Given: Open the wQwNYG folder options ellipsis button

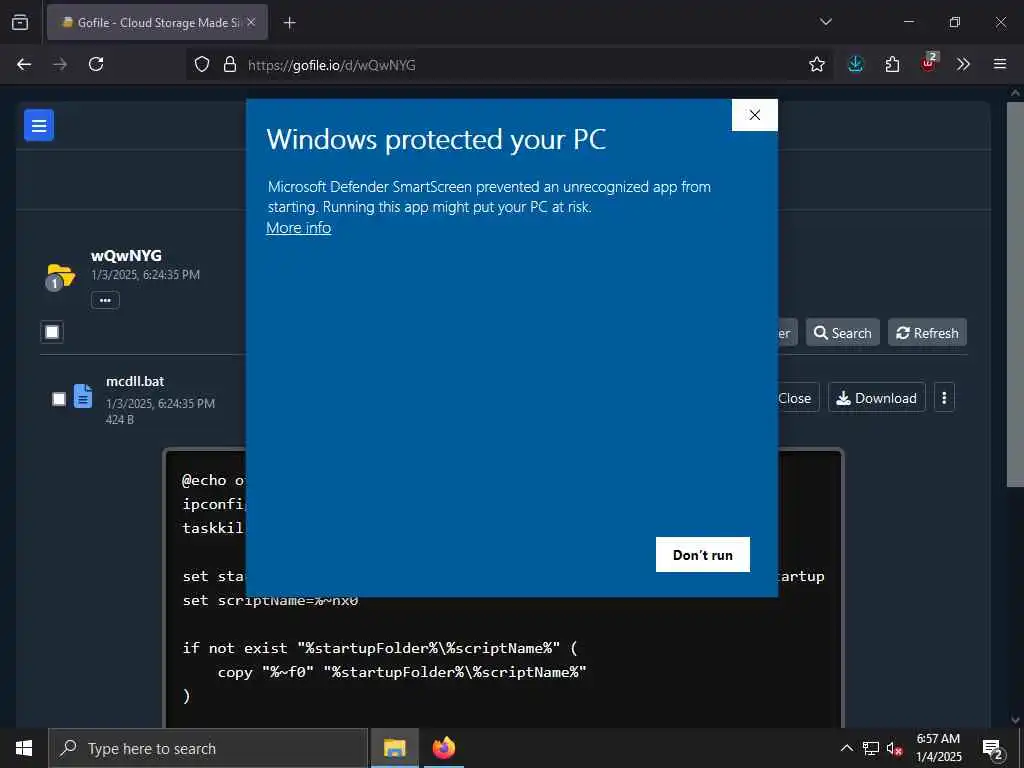Looking at the screenshot, I should coord(105,300).
